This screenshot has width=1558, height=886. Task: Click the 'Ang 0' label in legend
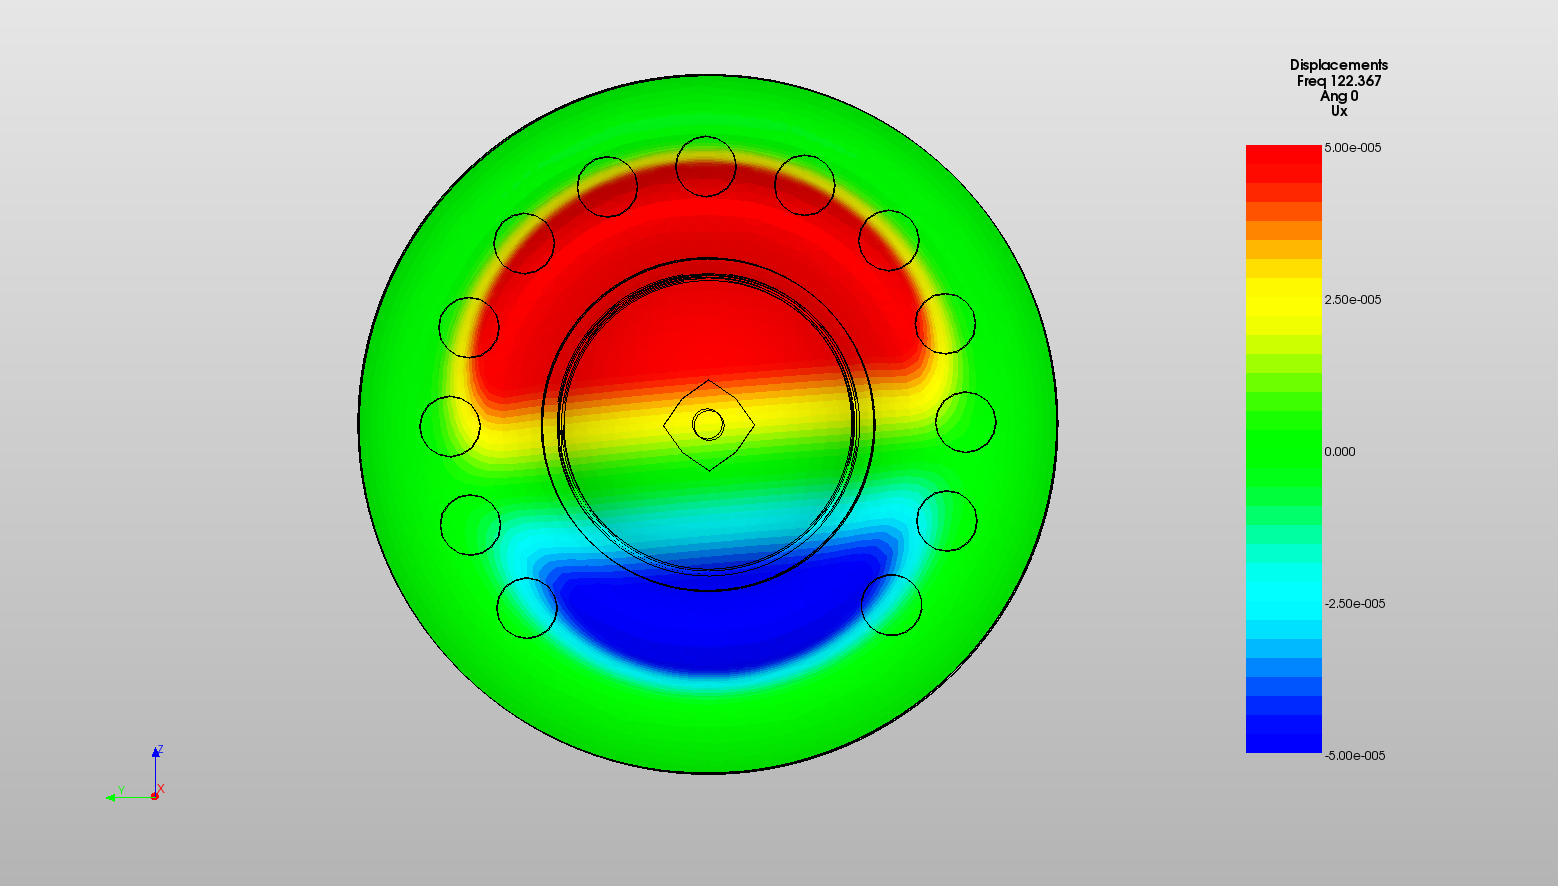click(1338, 96)
